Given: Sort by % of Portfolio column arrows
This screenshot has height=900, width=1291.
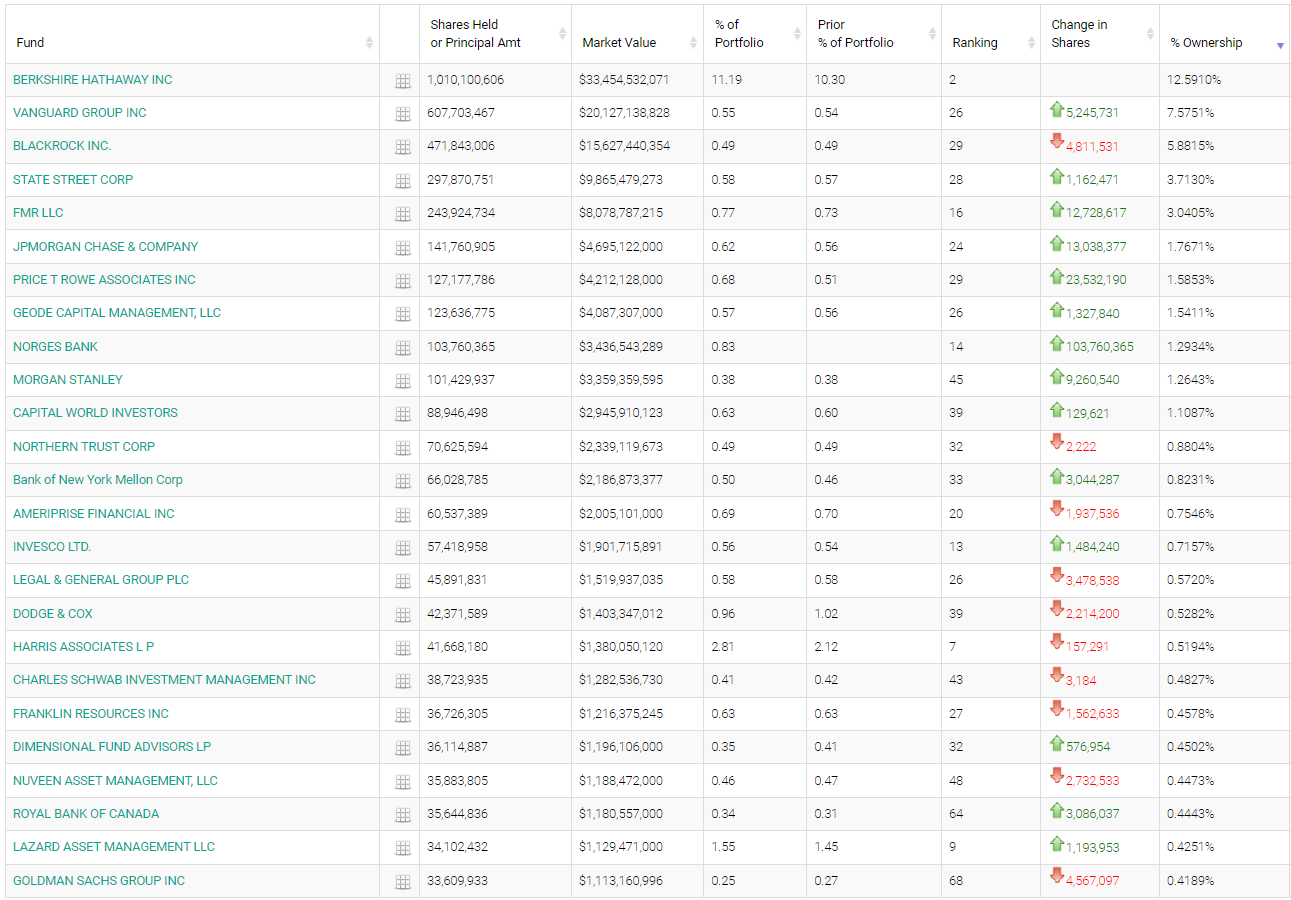Looking at the screenshot, I should (x=797, y=34).
